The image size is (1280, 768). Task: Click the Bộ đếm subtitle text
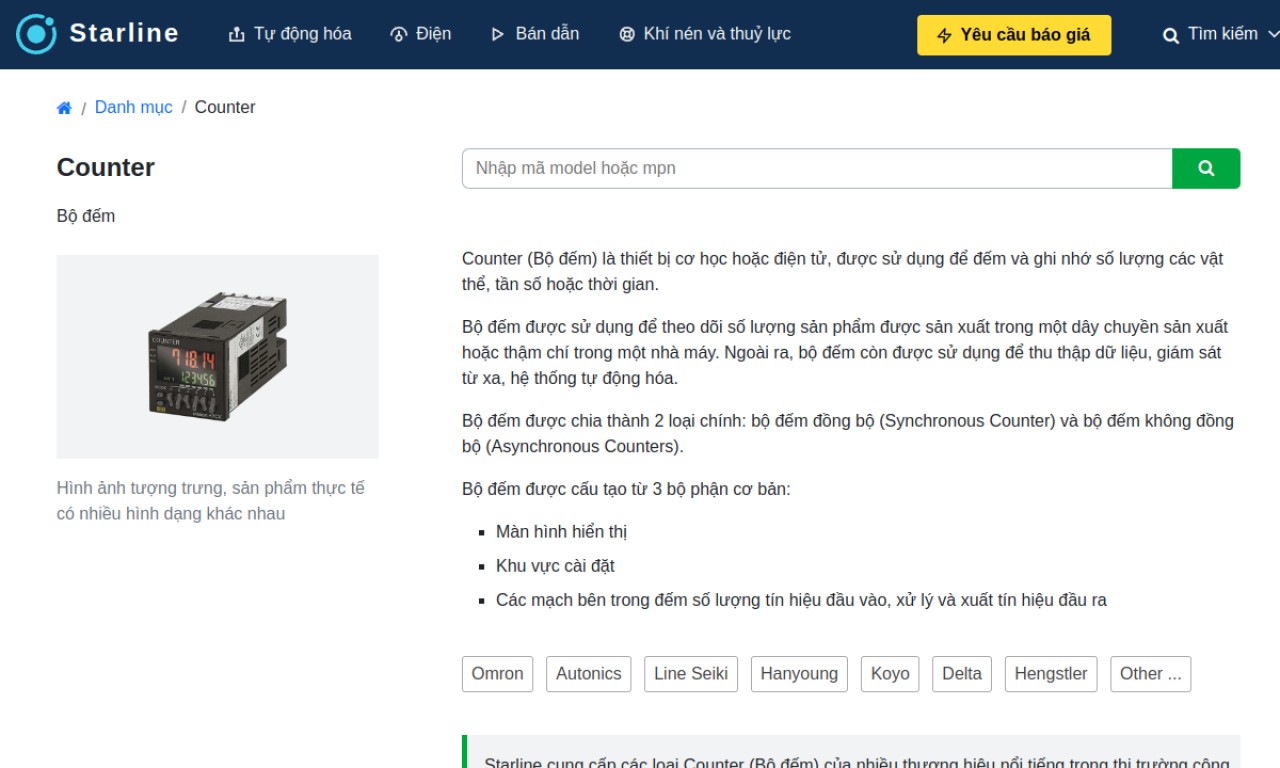[x=86, y=216]
